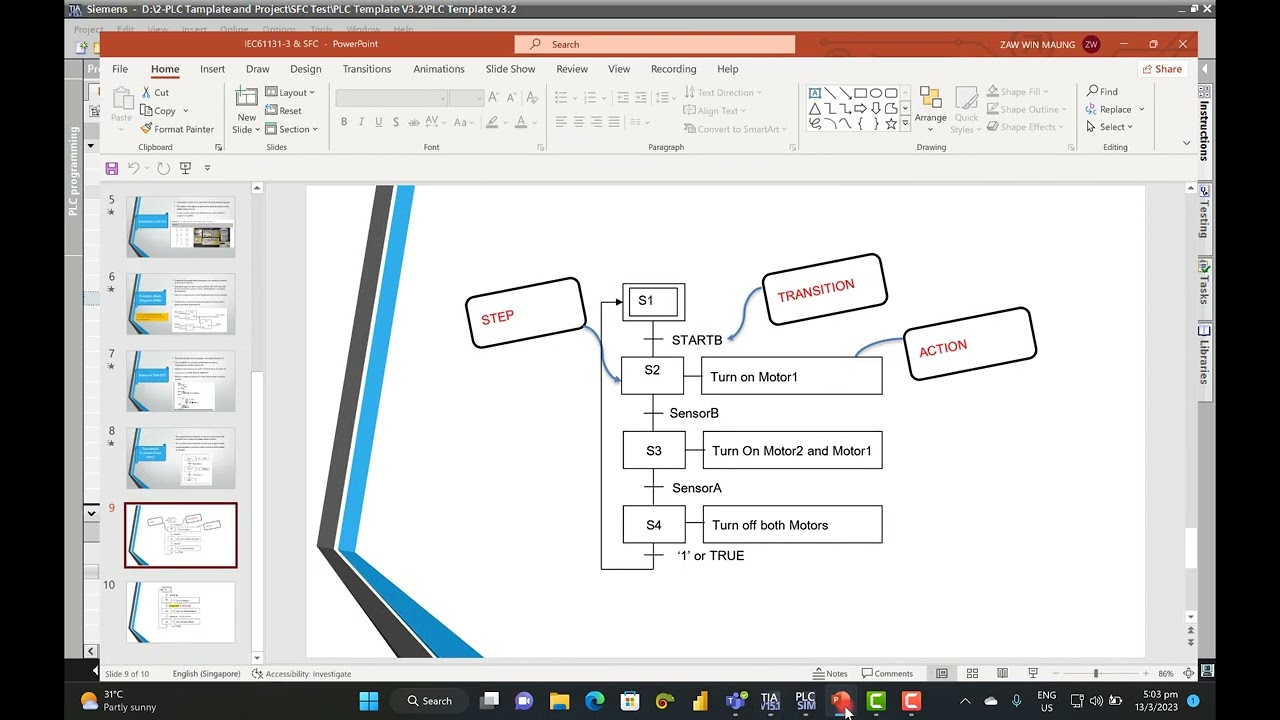Open TIA Portal V15.1 from taskbar
This screenshot has width=1280, height=720.
click(x=770, y=701)
